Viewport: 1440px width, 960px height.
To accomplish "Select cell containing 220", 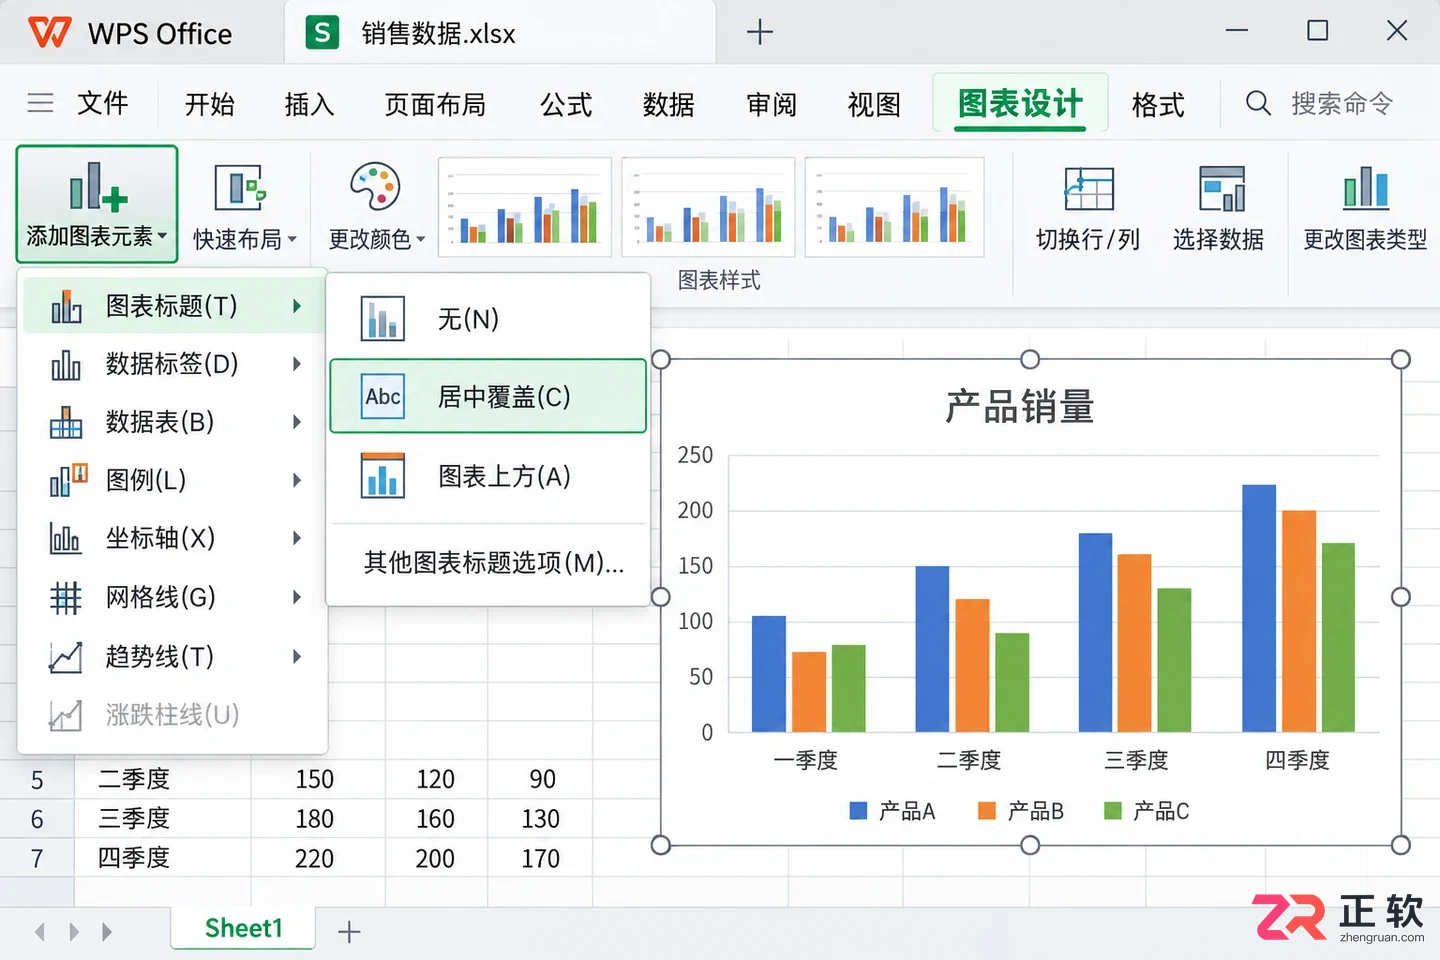I will coord(314,858).
